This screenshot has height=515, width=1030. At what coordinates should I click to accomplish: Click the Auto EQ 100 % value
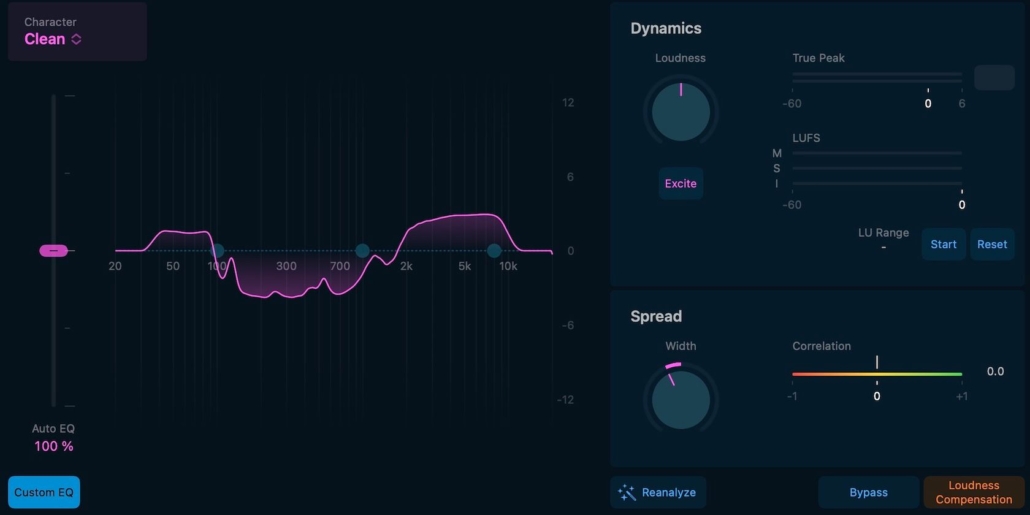click(x=54, y=446)
